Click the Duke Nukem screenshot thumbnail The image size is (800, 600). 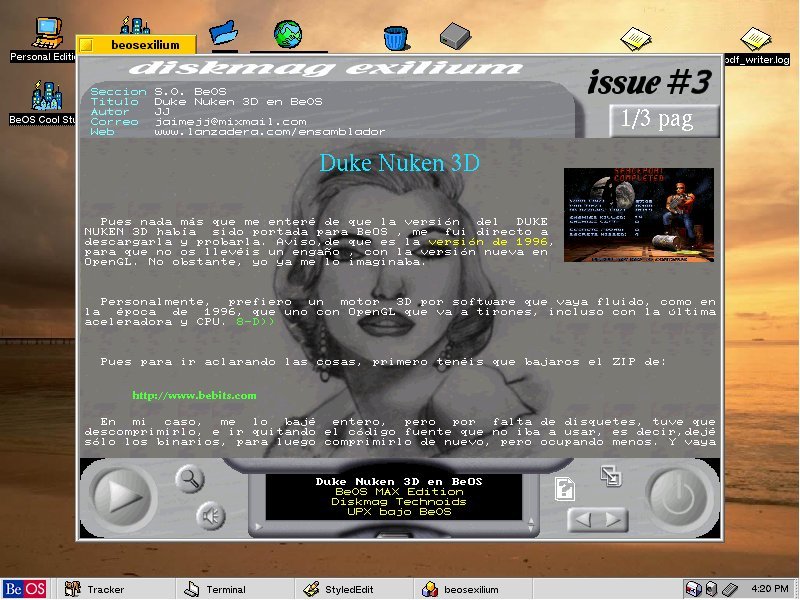639,215
